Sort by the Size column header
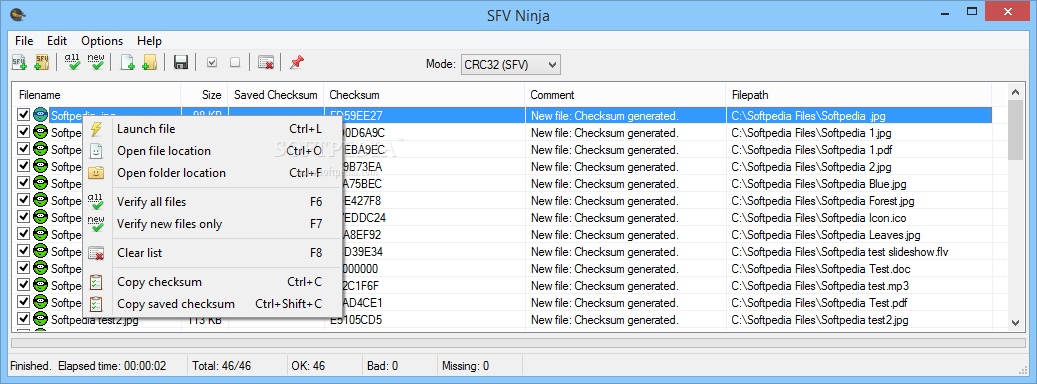The image size is (1037, 384). (204, 95)
